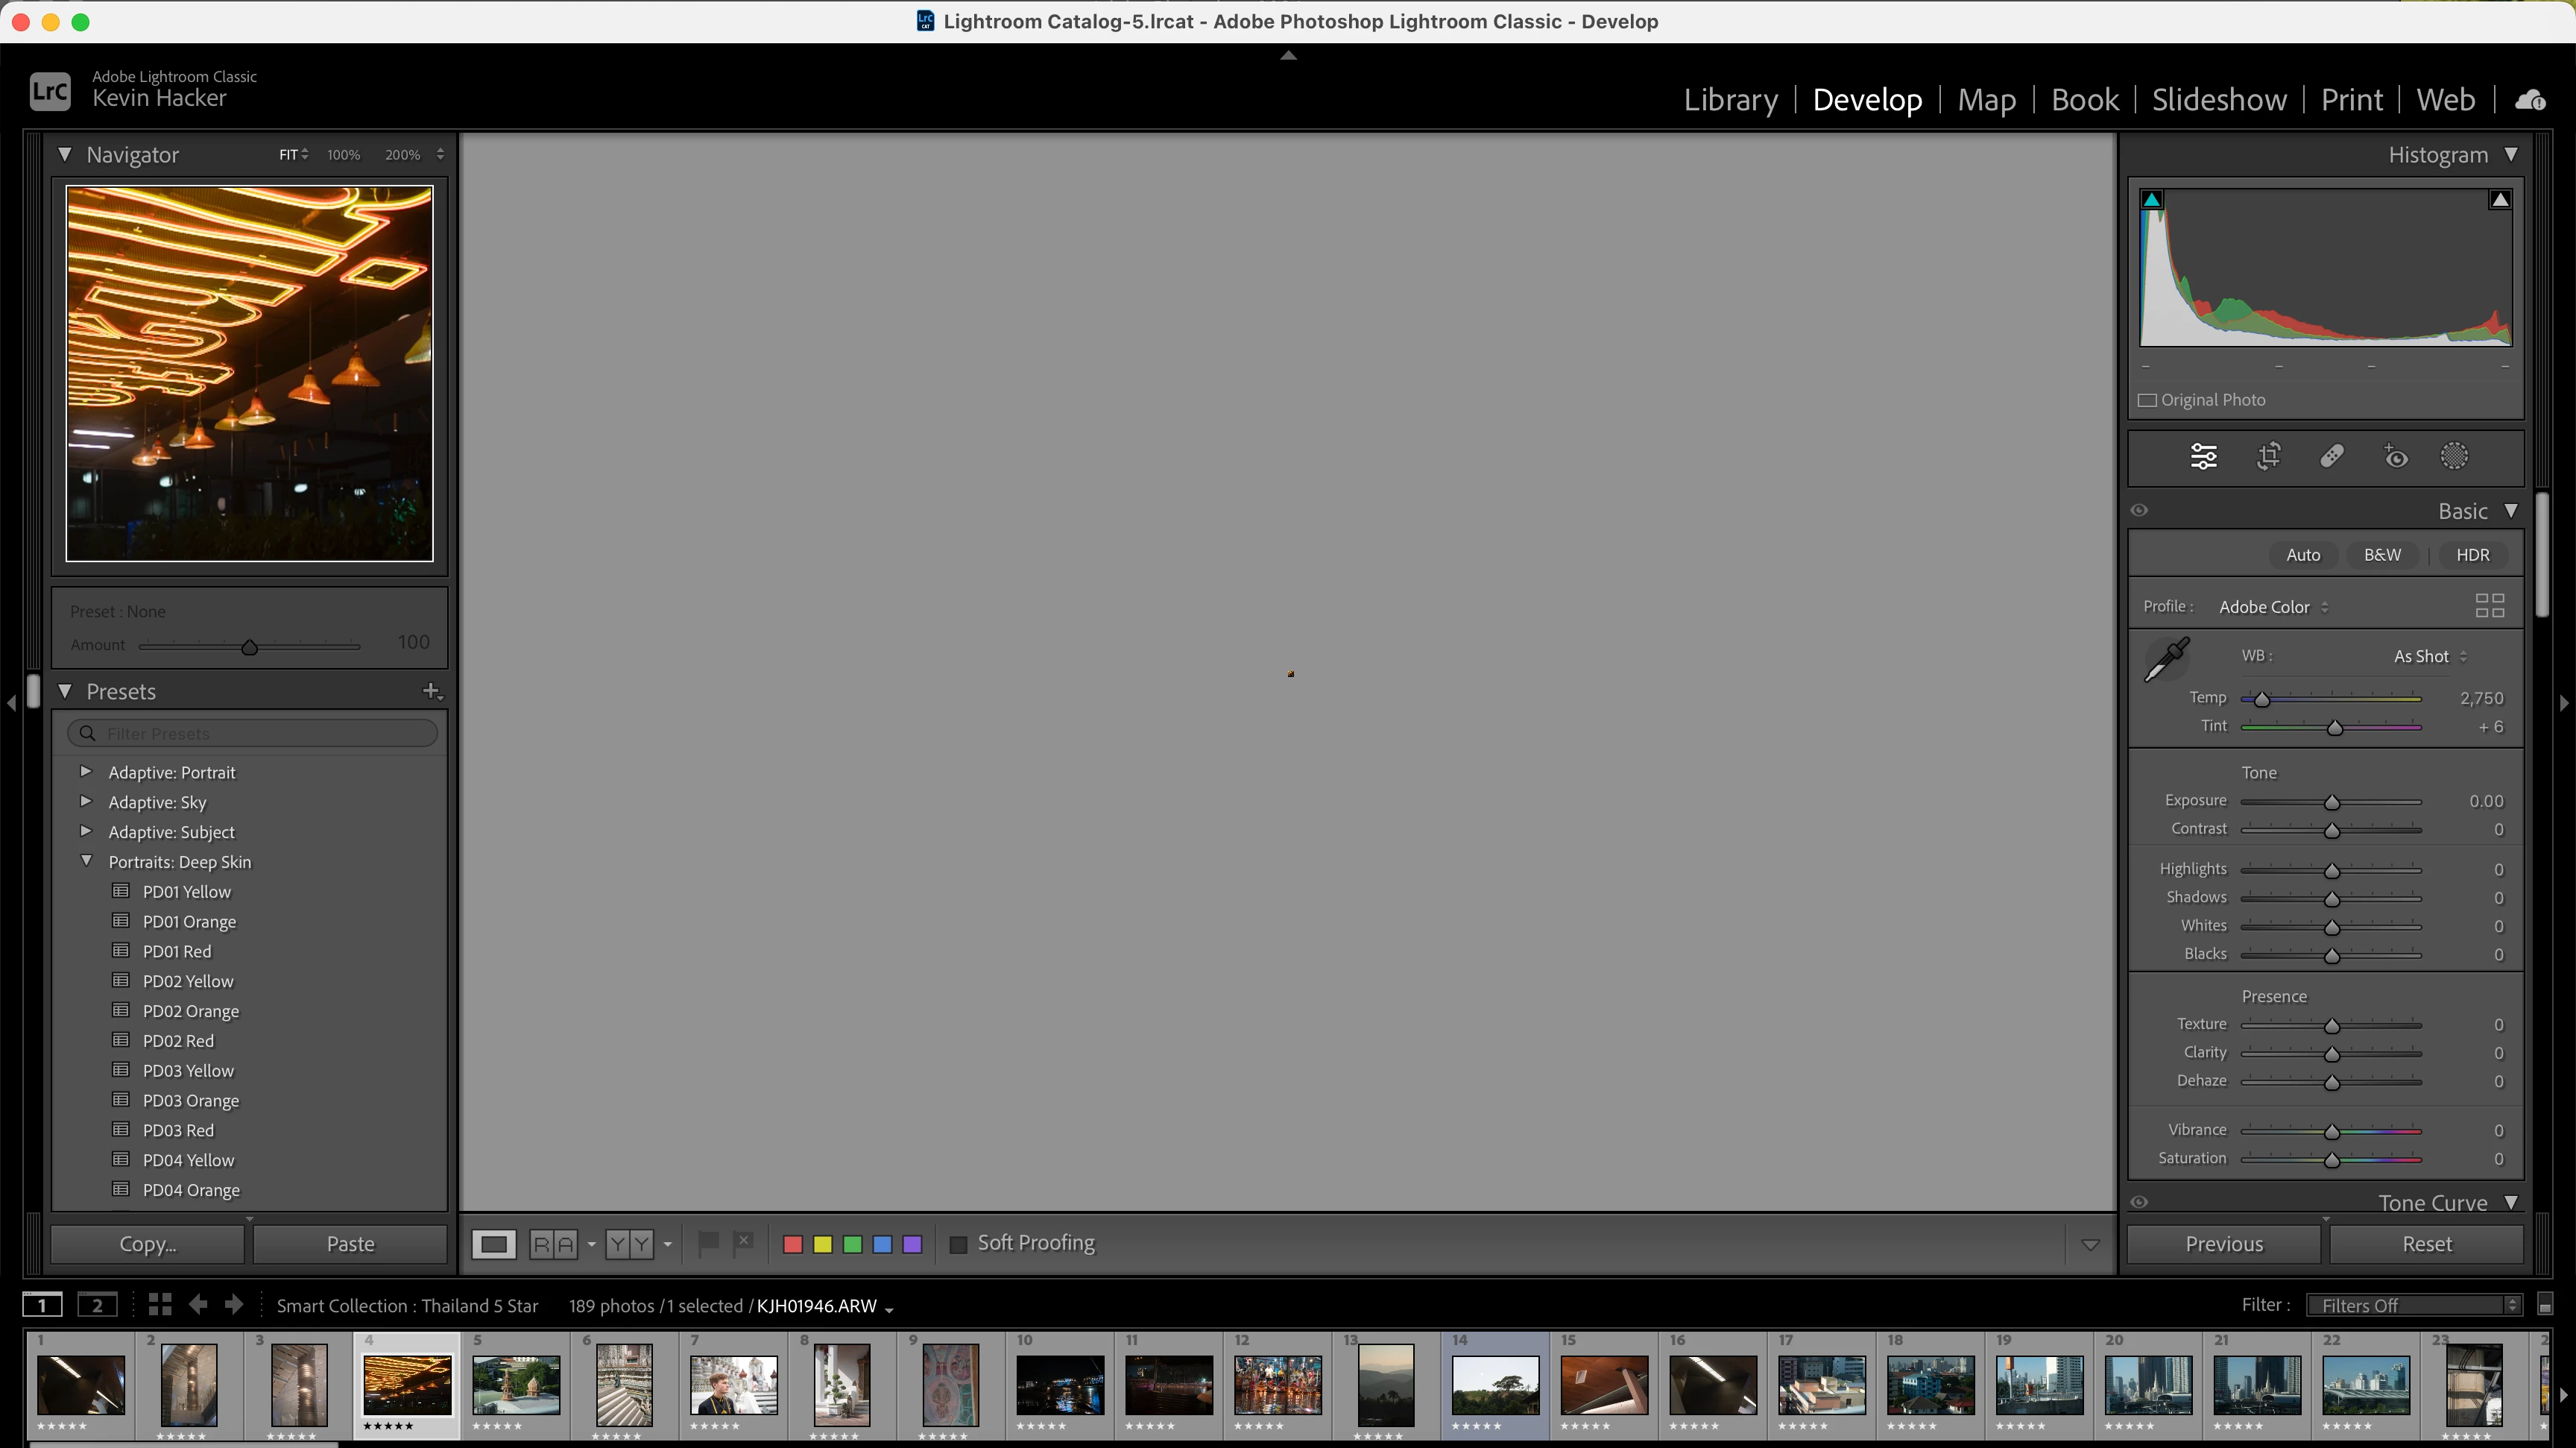
Task: Click the plus icon in Presets panel
Action: (431, 691)
